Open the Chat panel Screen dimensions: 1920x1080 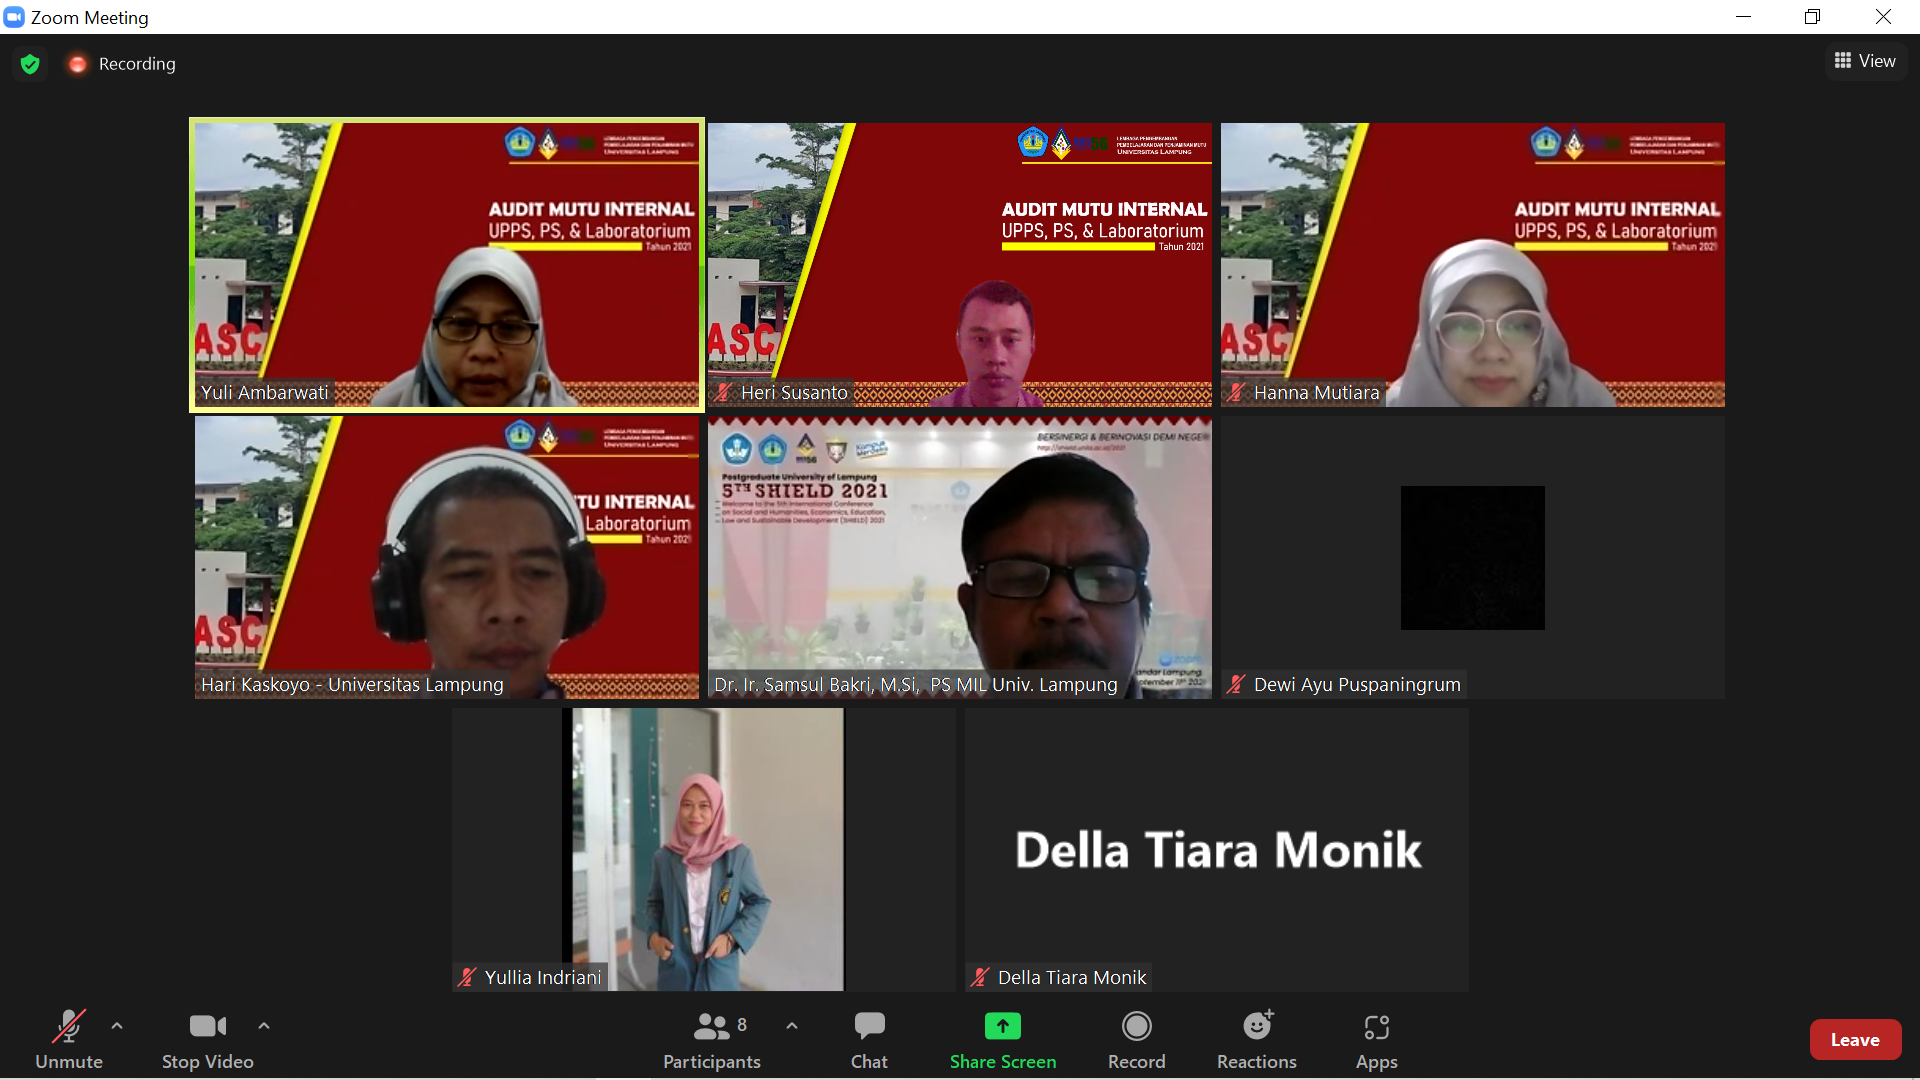(869, 1040)
